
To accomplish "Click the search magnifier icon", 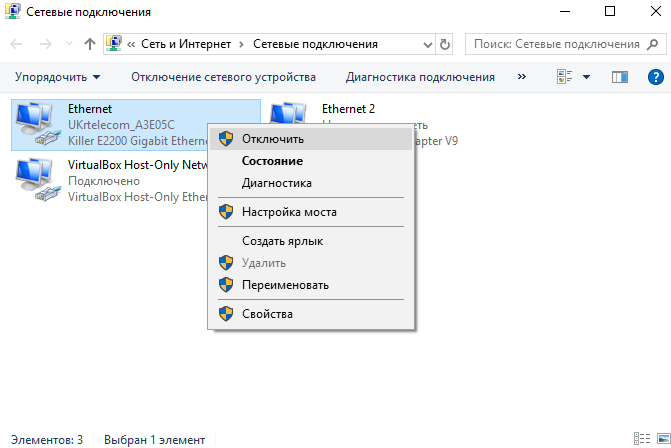I will (653, 44).
